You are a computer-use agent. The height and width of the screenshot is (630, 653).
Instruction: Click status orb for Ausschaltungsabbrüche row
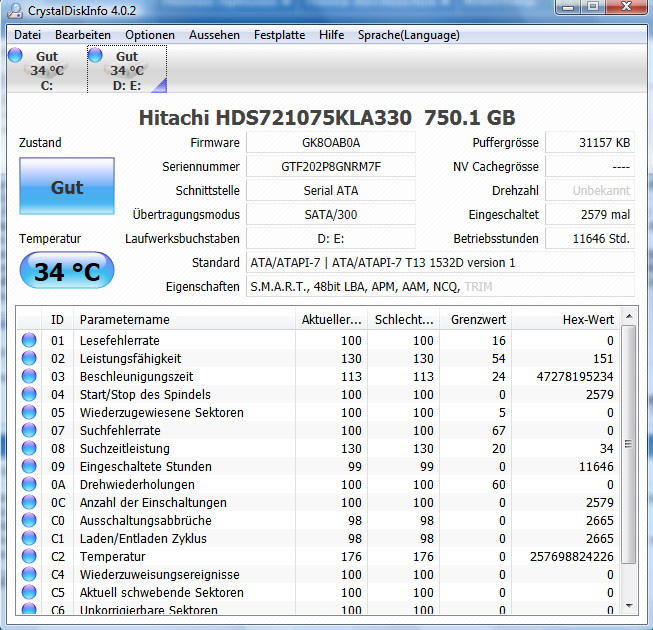[29, 520]
